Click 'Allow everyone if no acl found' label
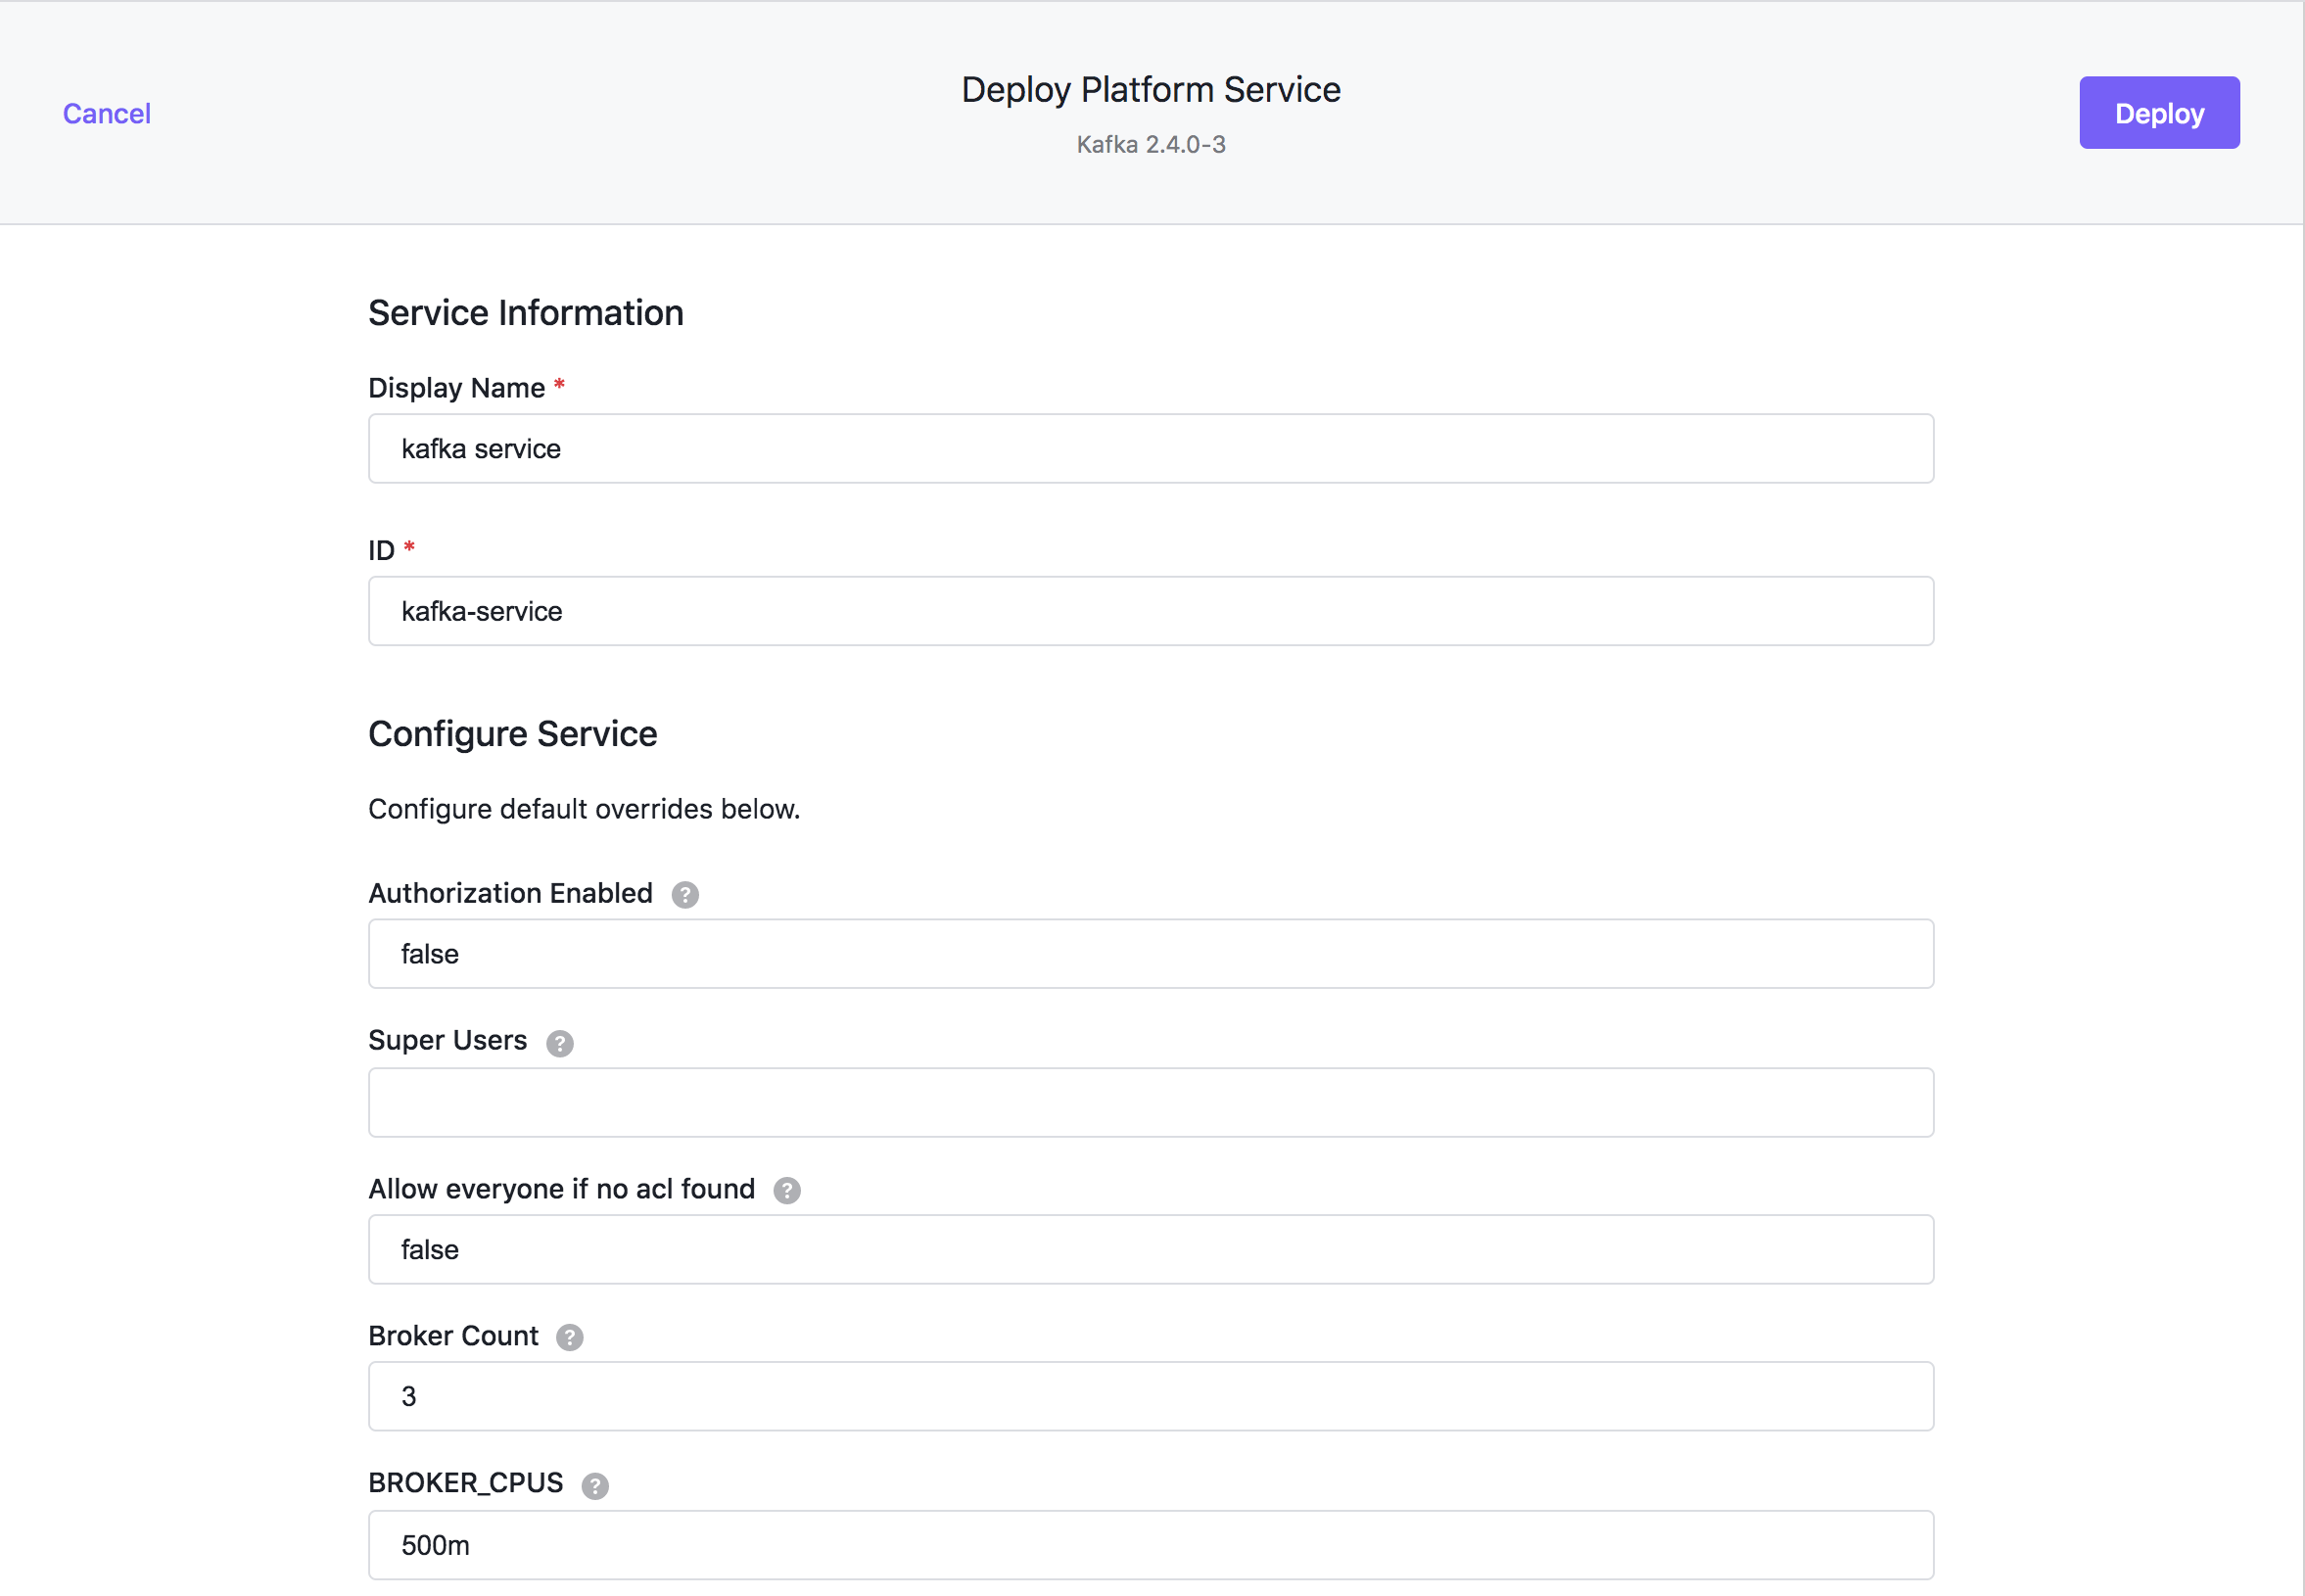 [x=561, y=1189]
